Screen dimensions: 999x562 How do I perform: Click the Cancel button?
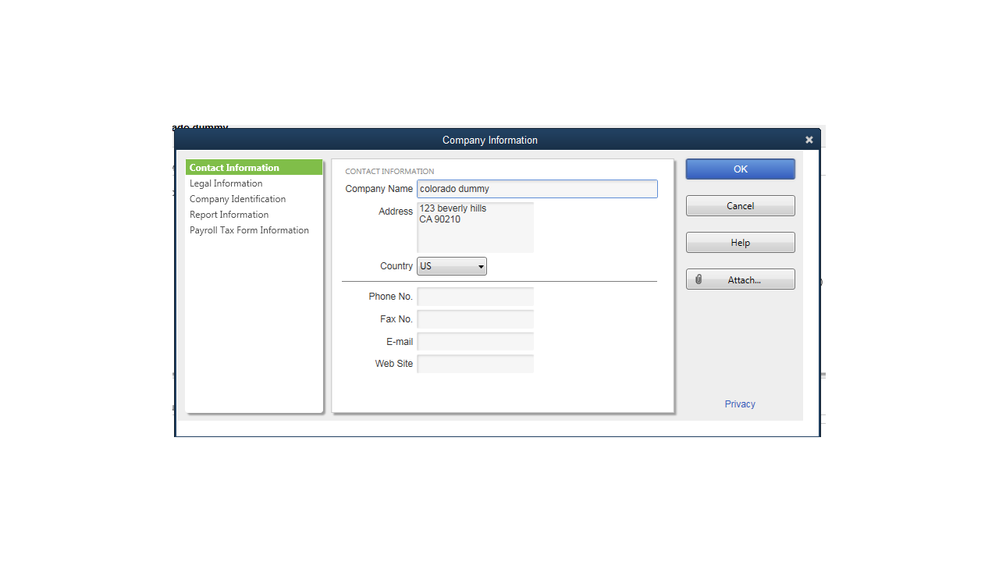(x=740, y=206)
